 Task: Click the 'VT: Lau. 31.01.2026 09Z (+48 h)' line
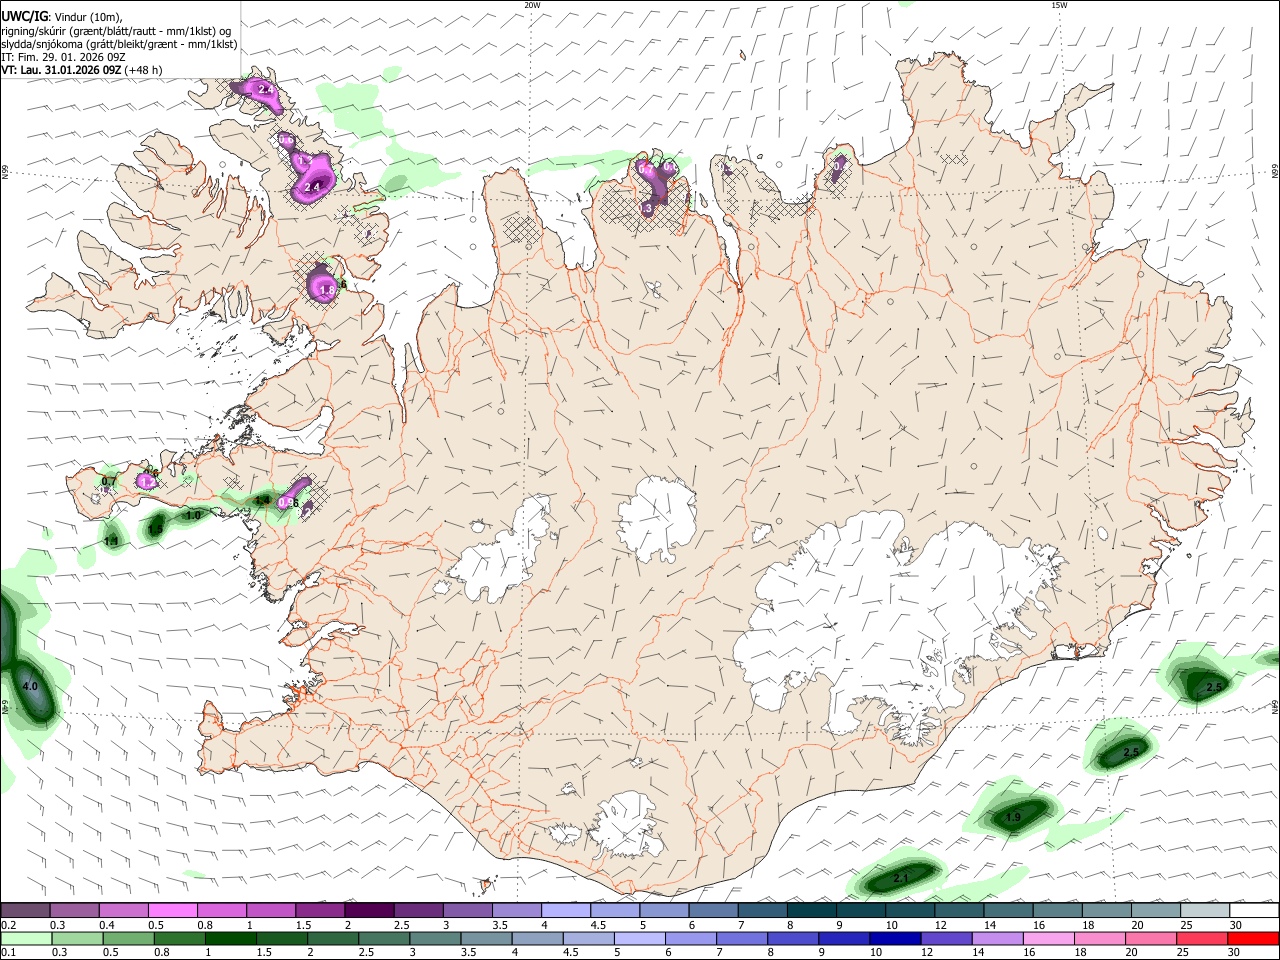click(x=81, y=70)
